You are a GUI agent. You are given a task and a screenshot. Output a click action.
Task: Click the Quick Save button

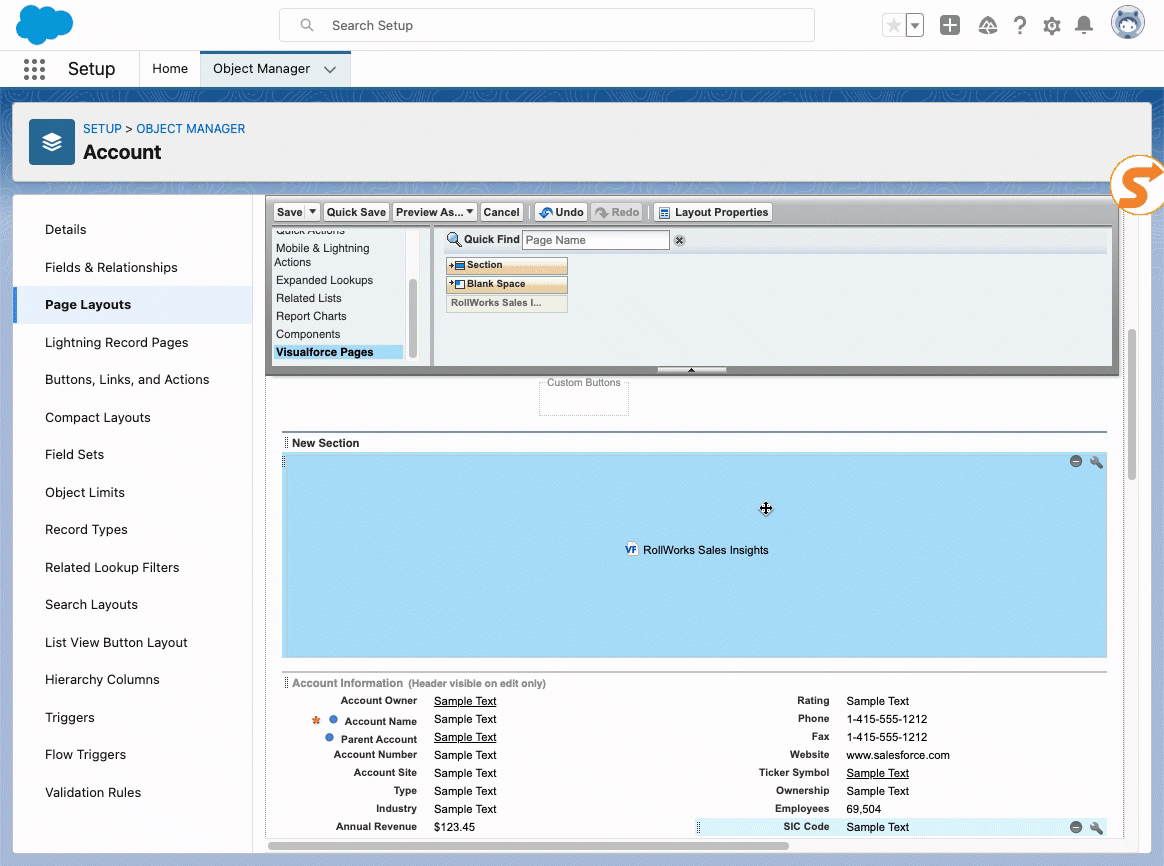(x=356, y=212)
